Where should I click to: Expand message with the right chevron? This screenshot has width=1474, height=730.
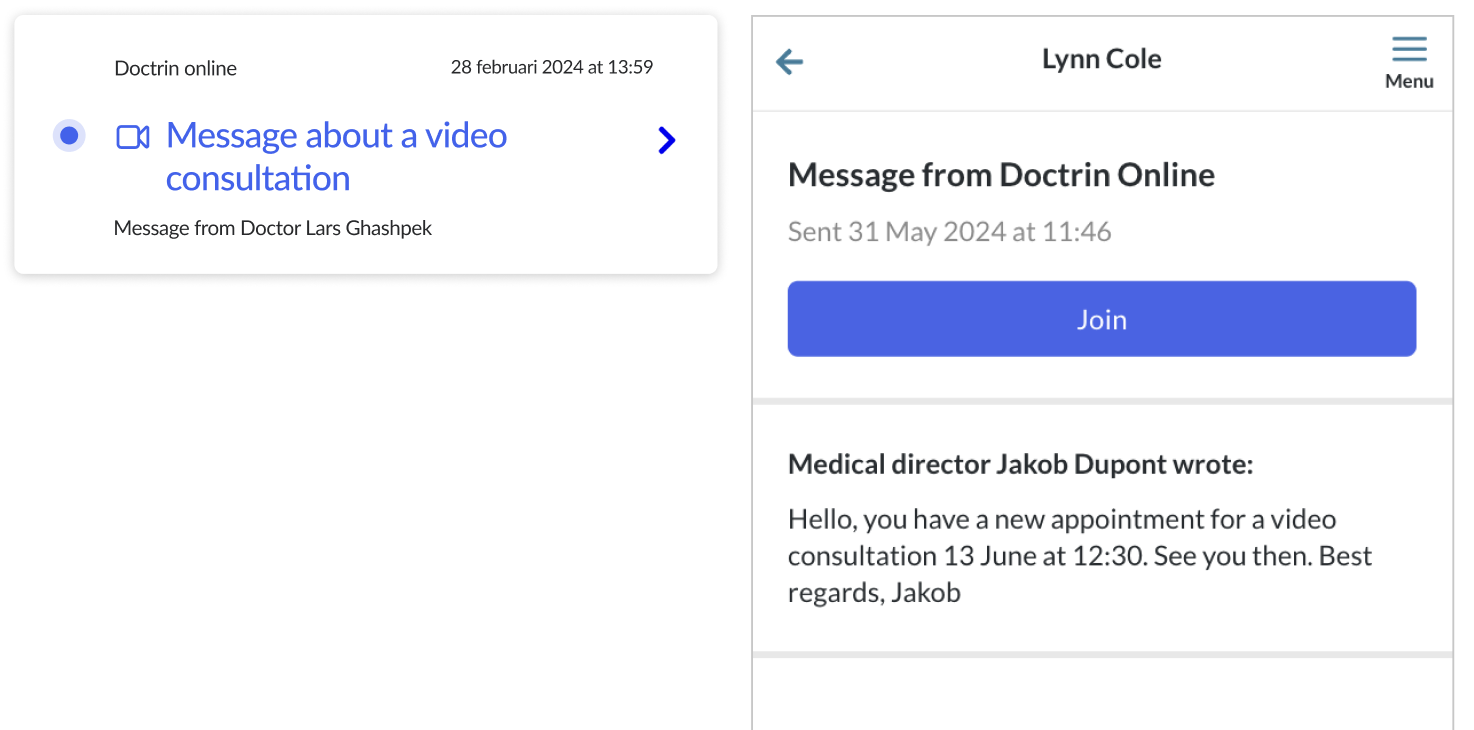coord(667,141)
